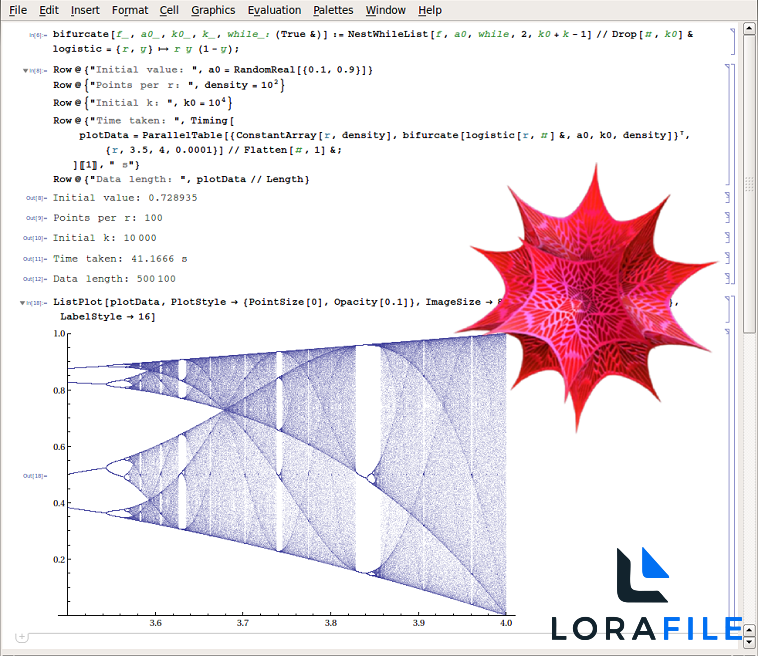Select the bifurcate definition cell bracket
758x656 pixels.
[732, 41]
